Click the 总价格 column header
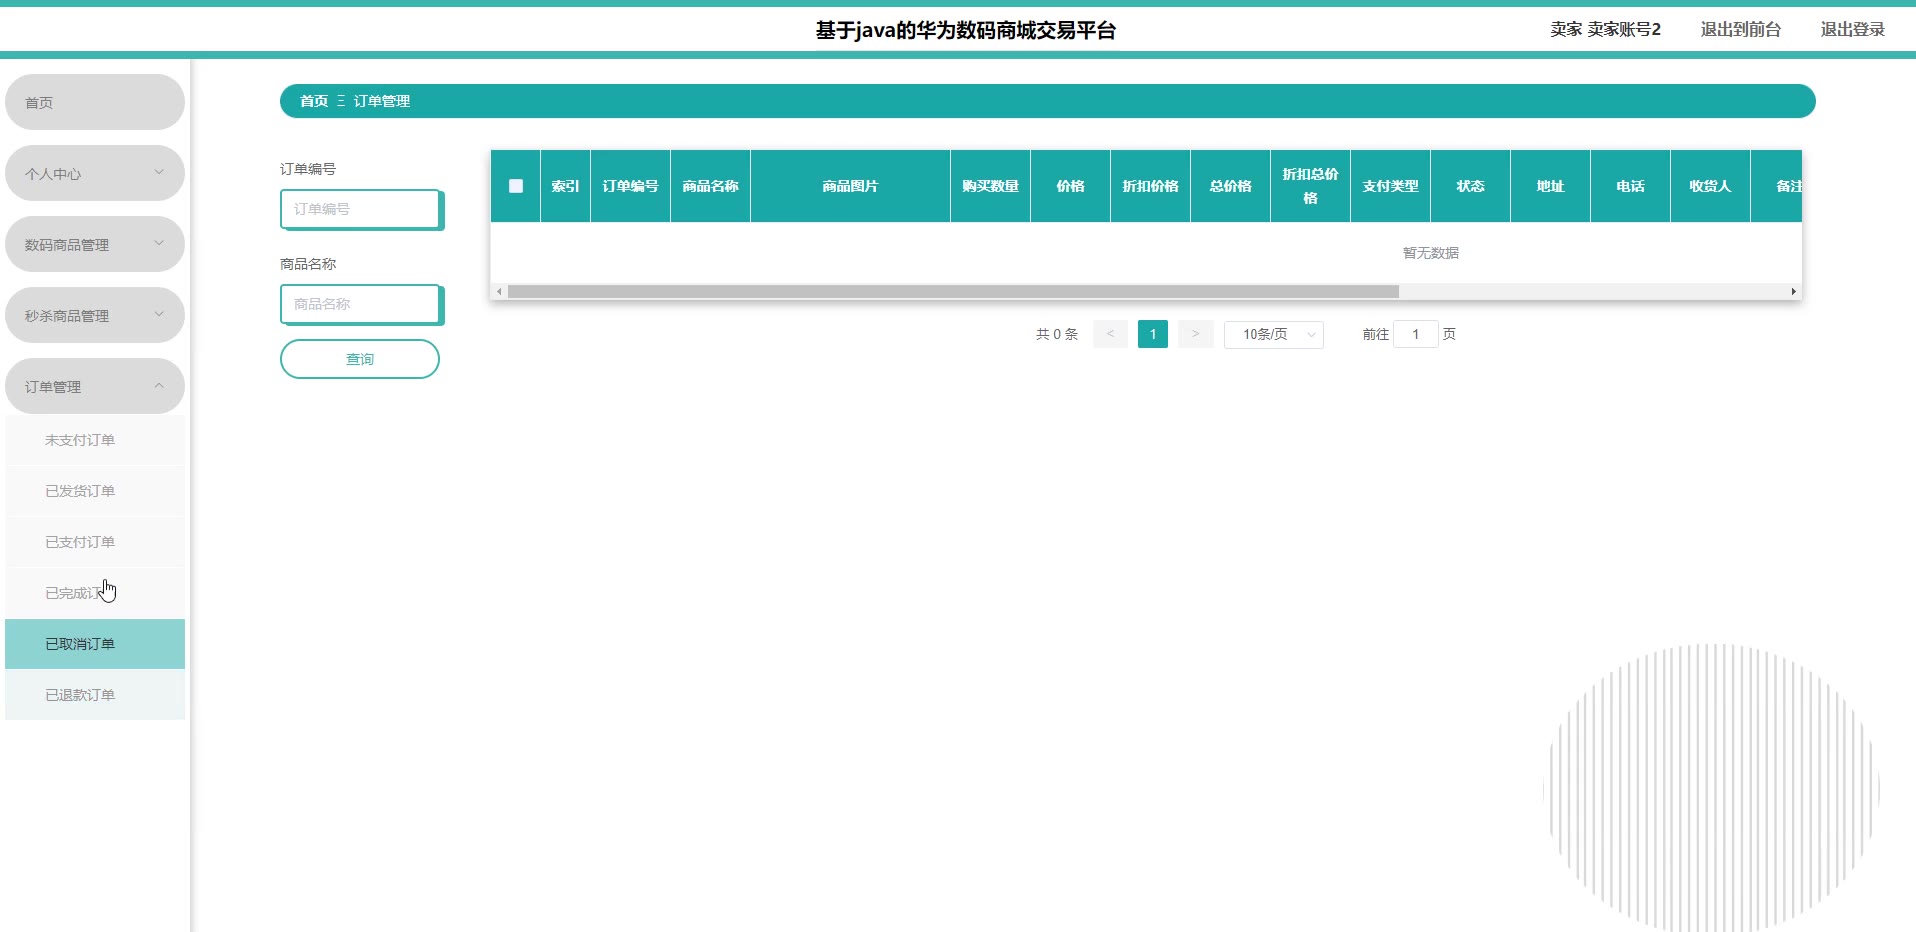 click(x=1230, y=186)
